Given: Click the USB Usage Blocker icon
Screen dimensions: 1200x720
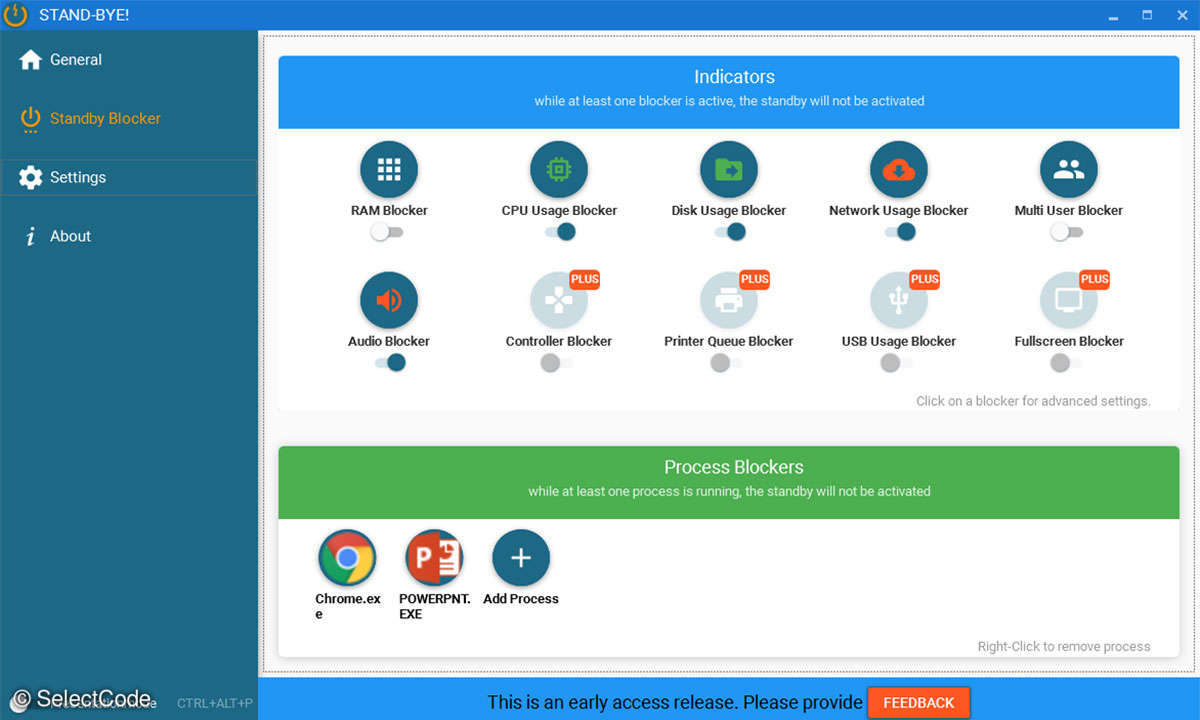Looking at the screenshot, I should pyautogui.click(x=899, y=300).
